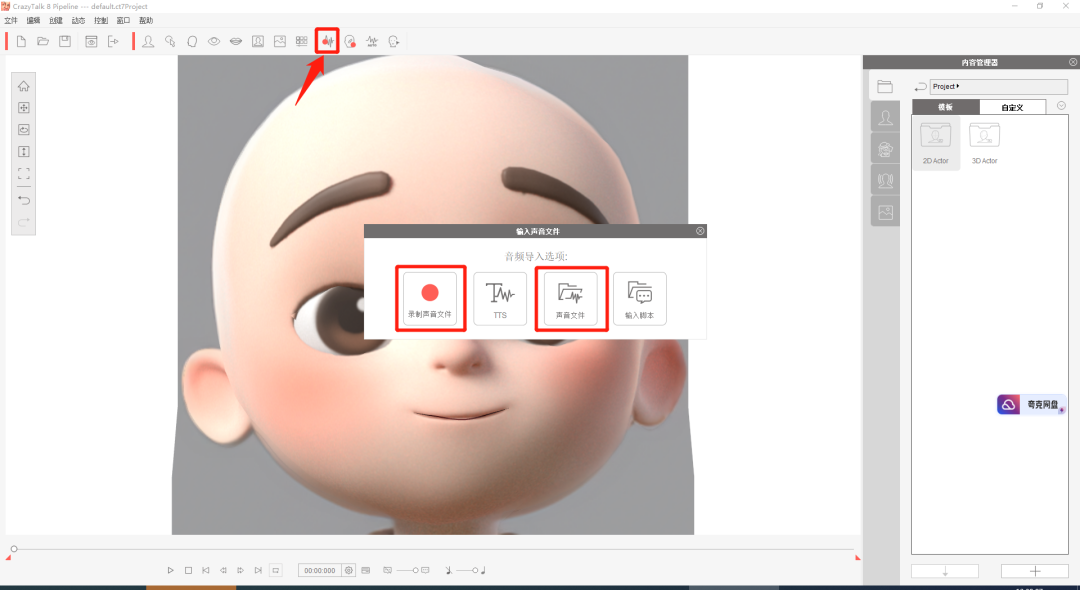Click the greyed redo arrow in left toolbar
Screen dimensions: 1080x590
point(23,222)
